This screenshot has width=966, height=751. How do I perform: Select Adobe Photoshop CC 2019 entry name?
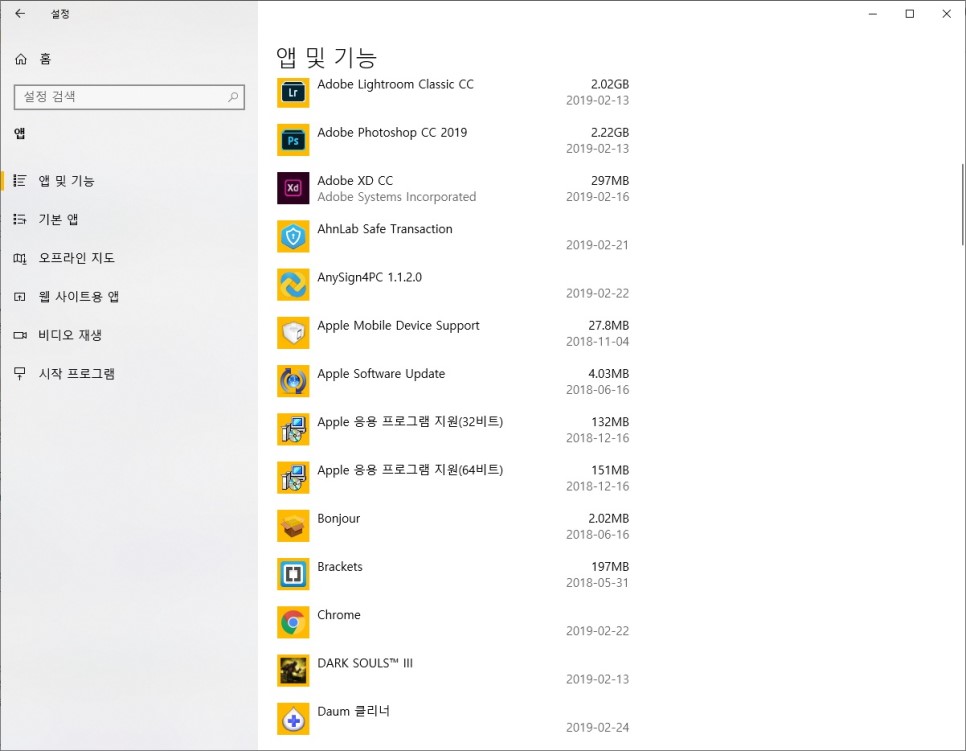(x=392, y=132)
